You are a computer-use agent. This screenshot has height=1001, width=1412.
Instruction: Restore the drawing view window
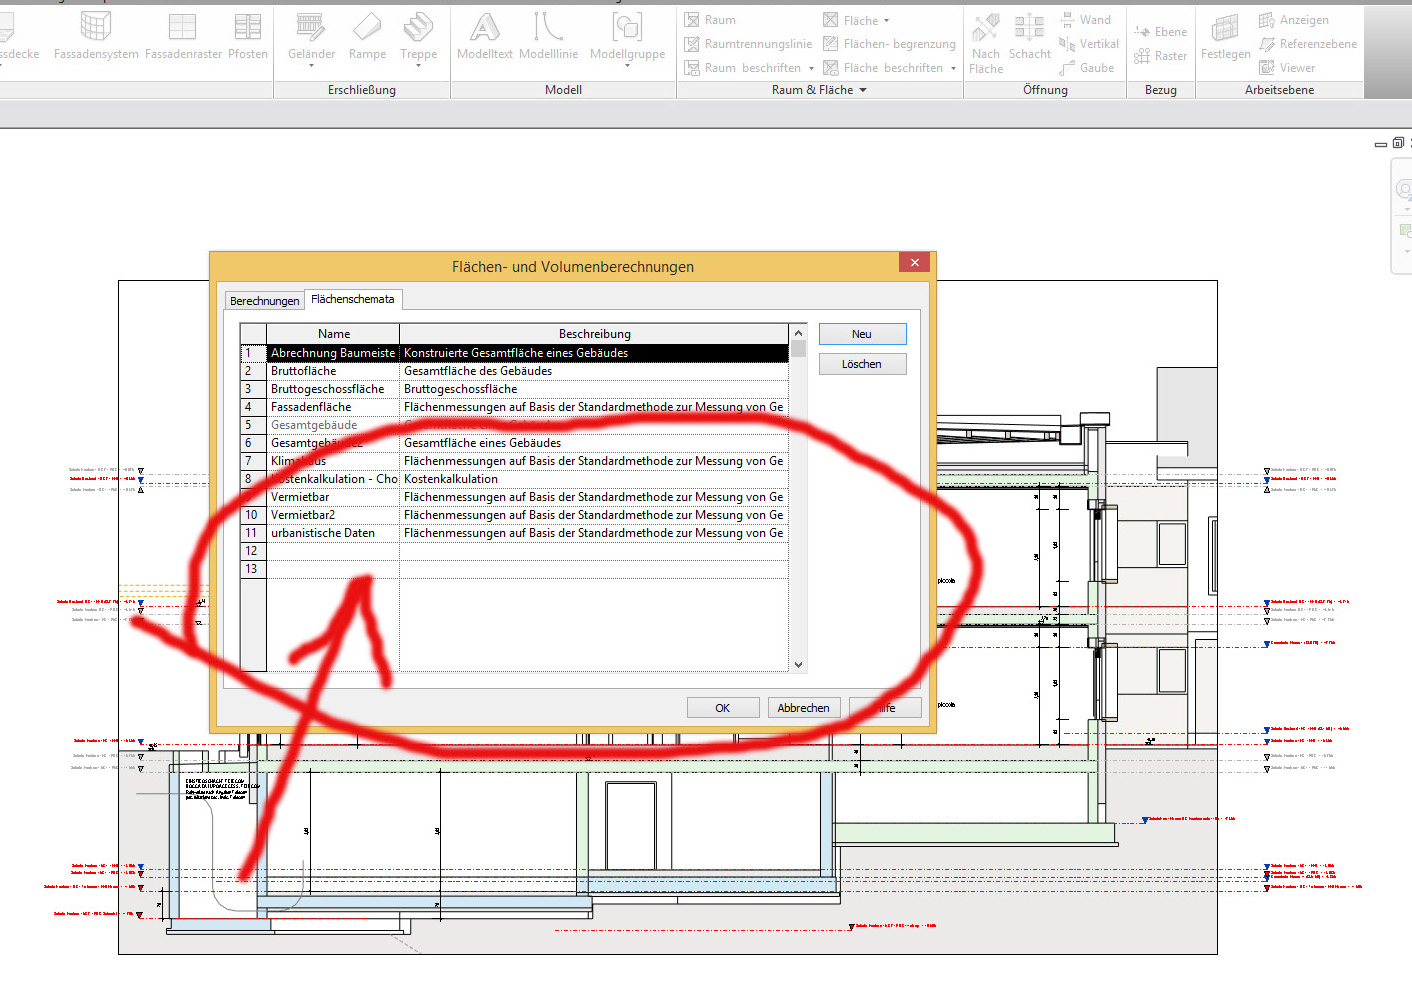(x=1398, y=143)
